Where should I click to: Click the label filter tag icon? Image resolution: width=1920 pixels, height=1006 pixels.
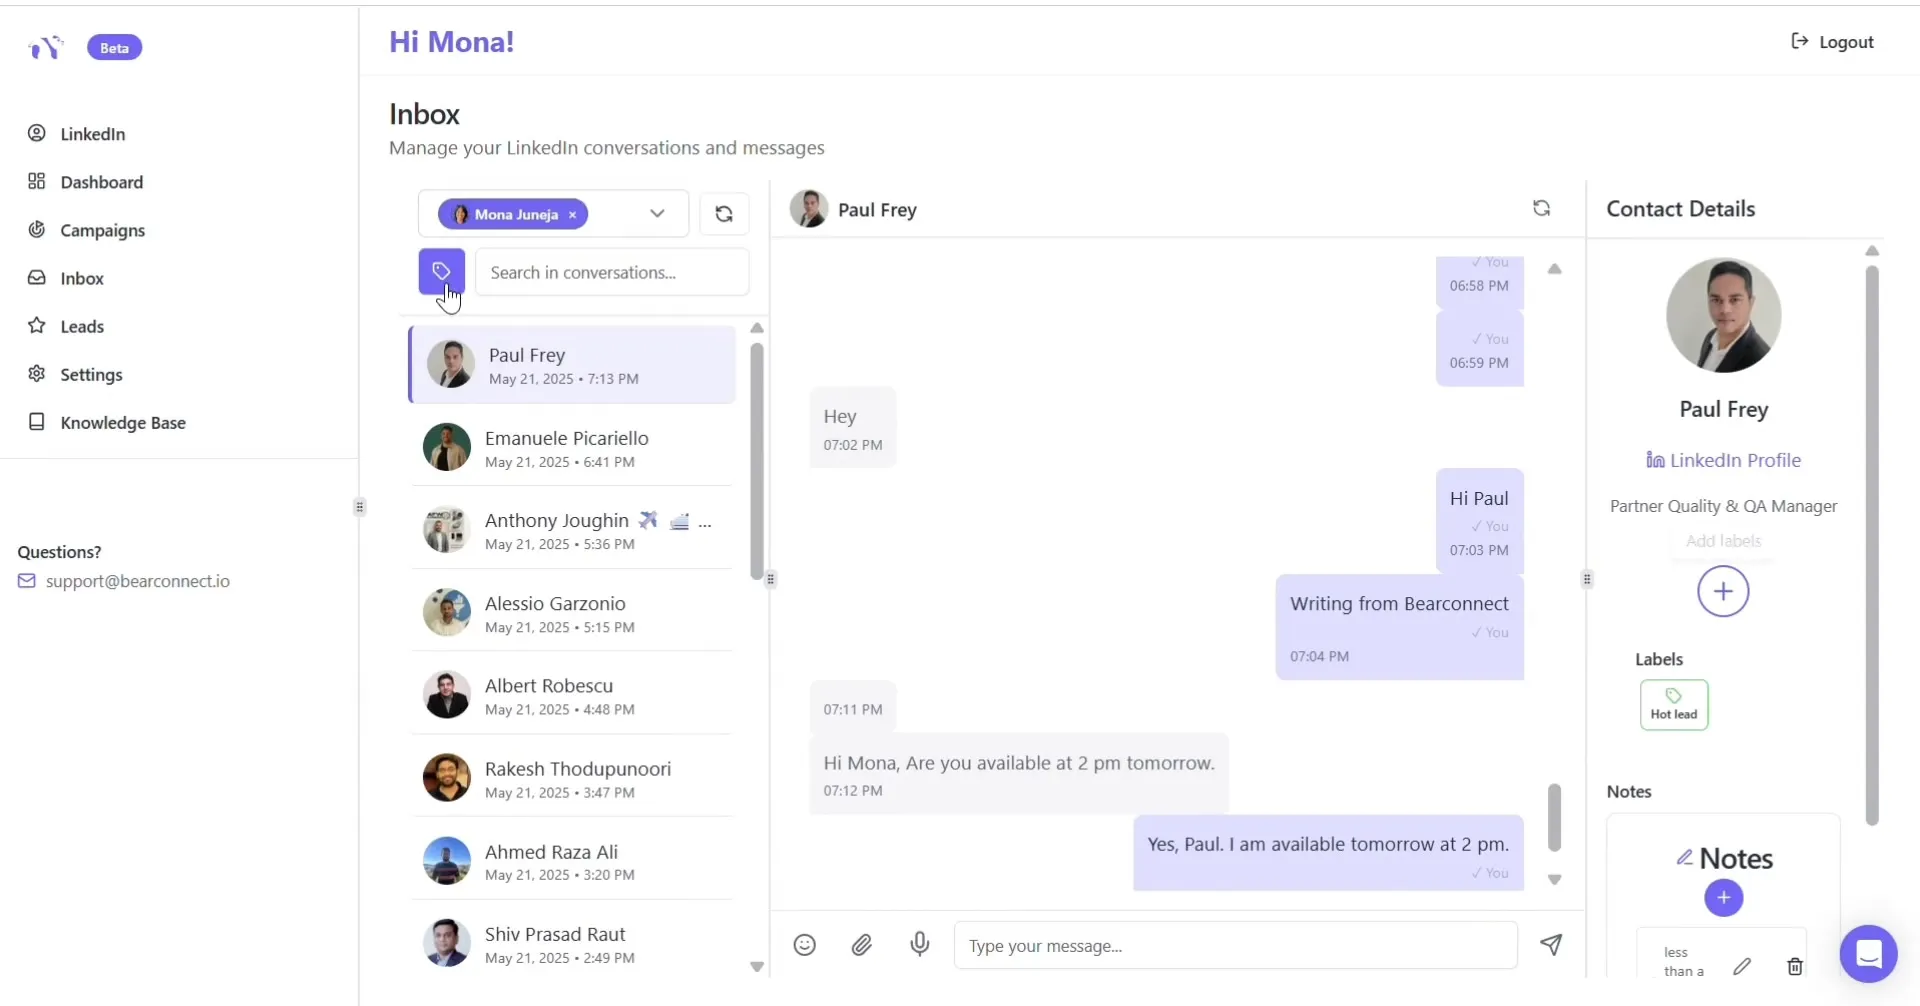click(441, 271)
